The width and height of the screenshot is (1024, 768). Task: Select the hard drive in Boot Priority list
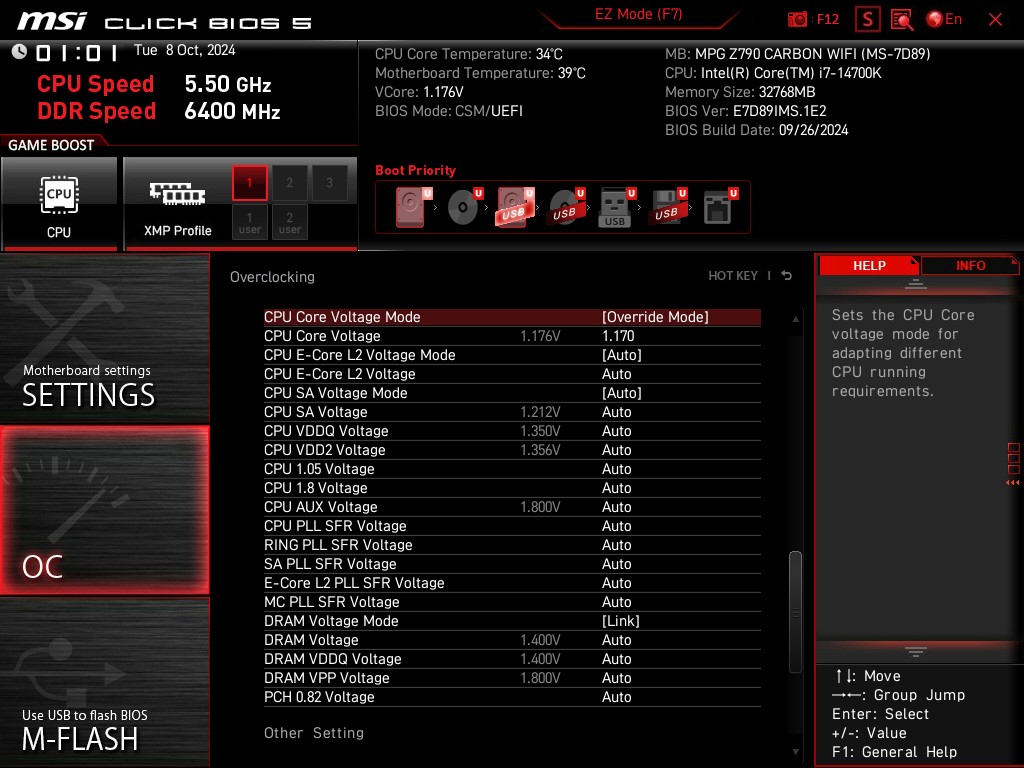tap(410, 205)
